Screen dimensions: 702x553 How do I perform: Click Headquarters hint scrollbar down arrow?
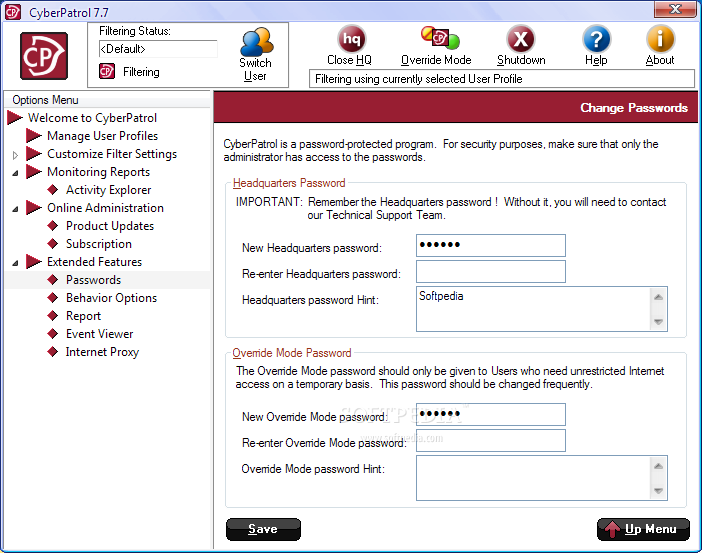[658, 321]
